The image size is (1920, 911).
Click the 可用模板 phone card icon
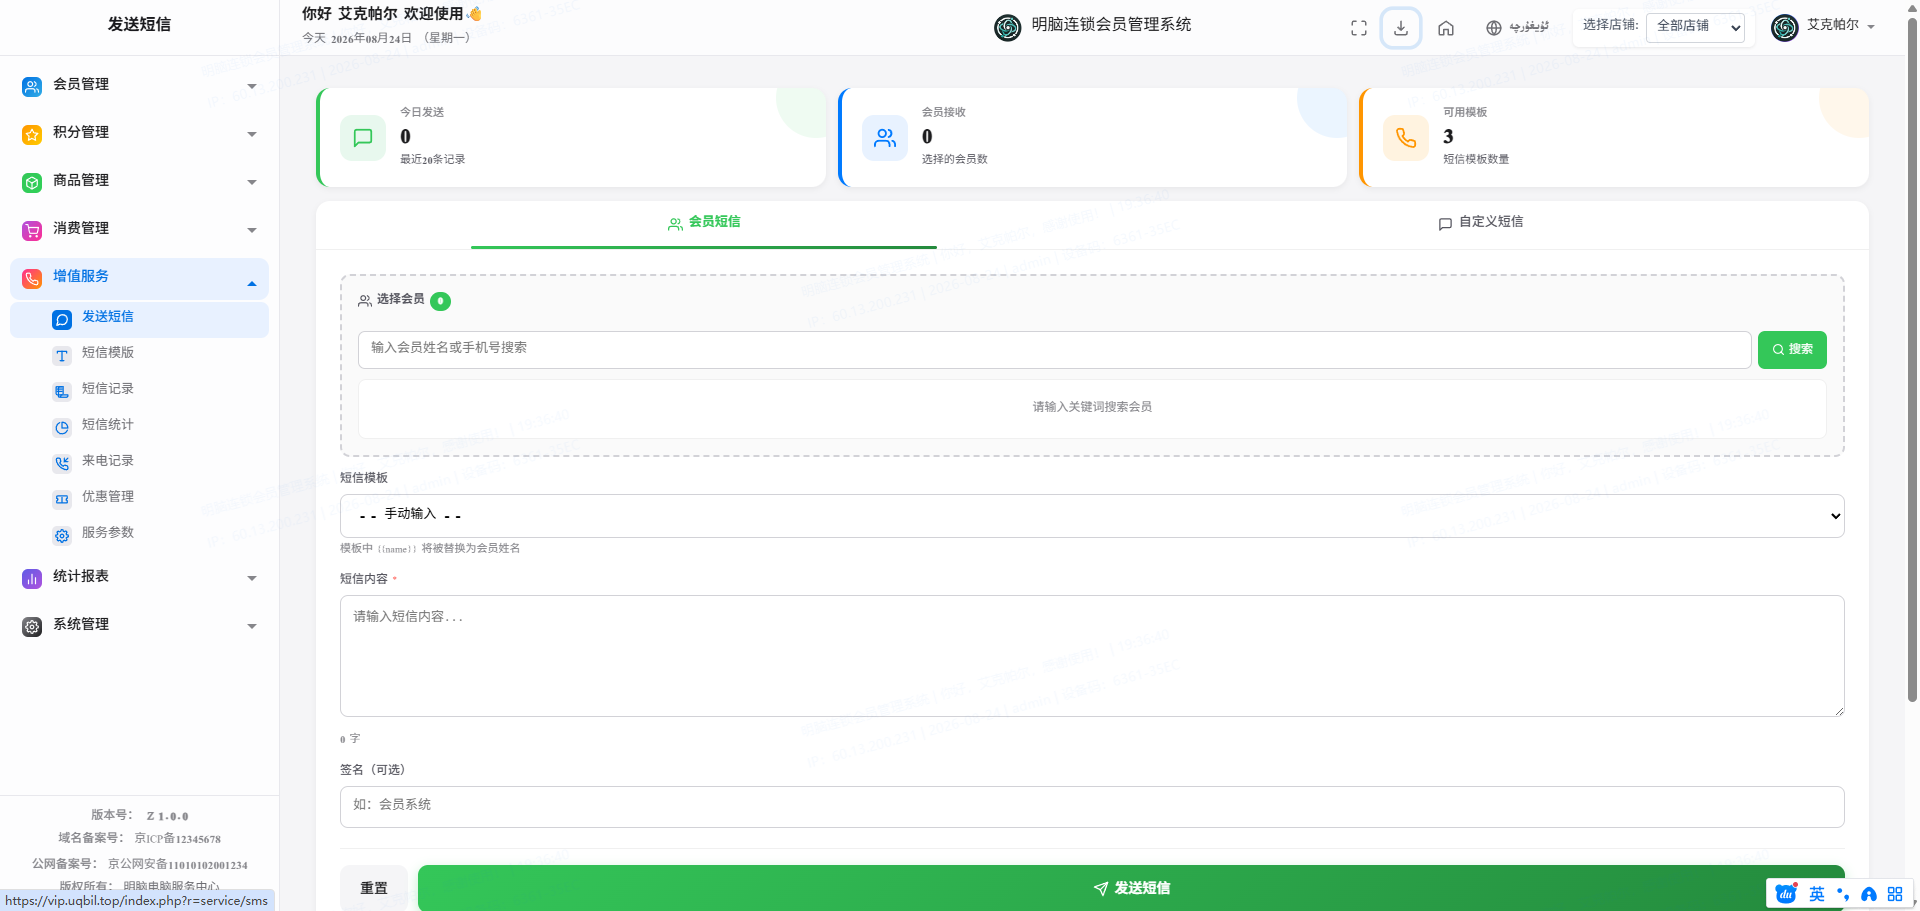(1406, 138)
